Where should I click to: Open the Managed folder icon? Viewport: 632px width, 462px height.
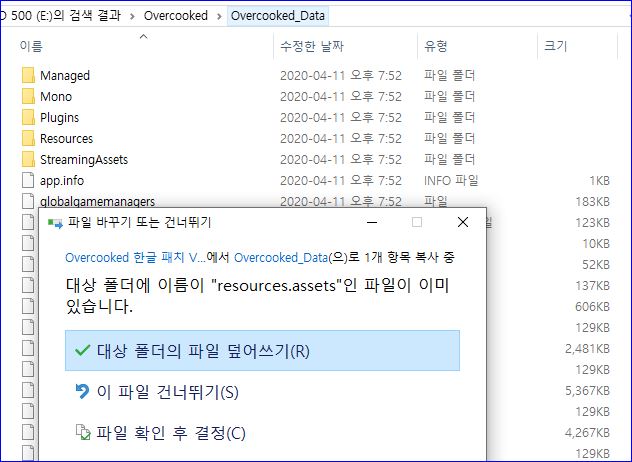click(x=28, y=75)
